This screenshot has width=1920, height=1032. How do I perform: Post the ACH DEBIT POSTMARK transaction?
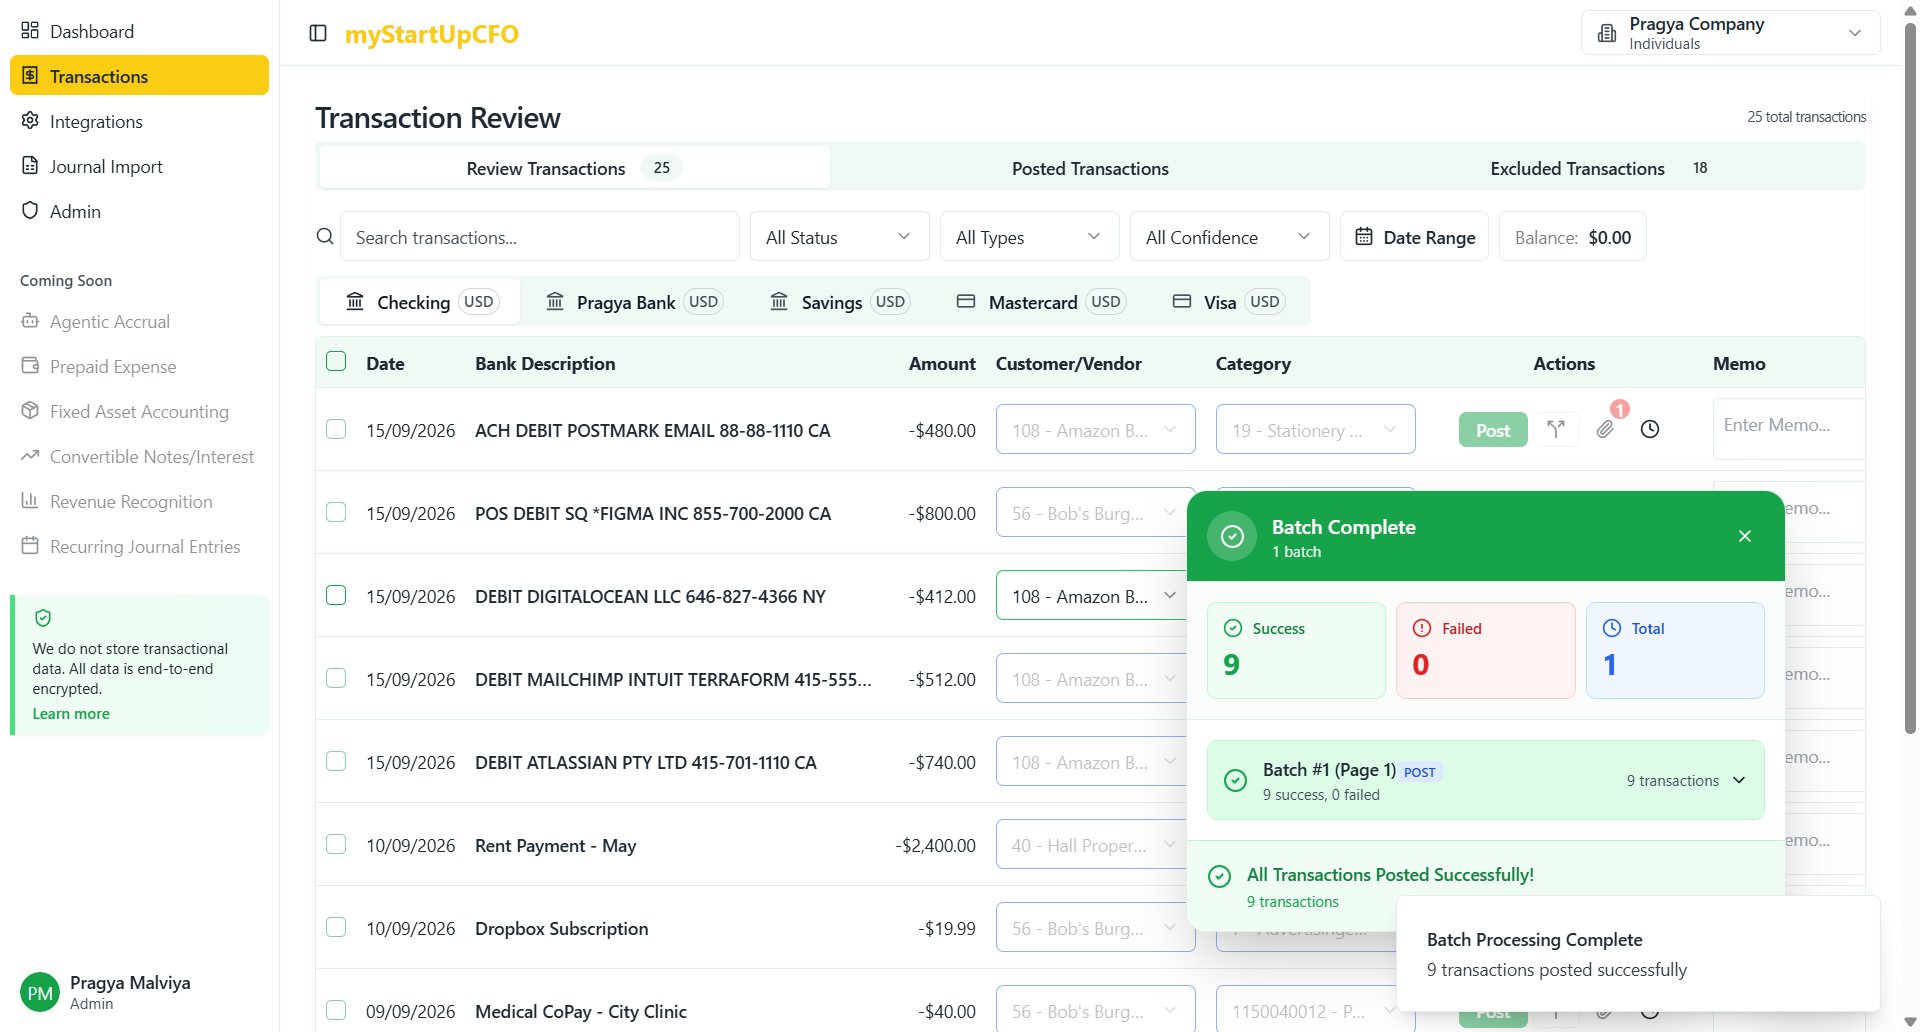click(1492, 429)
